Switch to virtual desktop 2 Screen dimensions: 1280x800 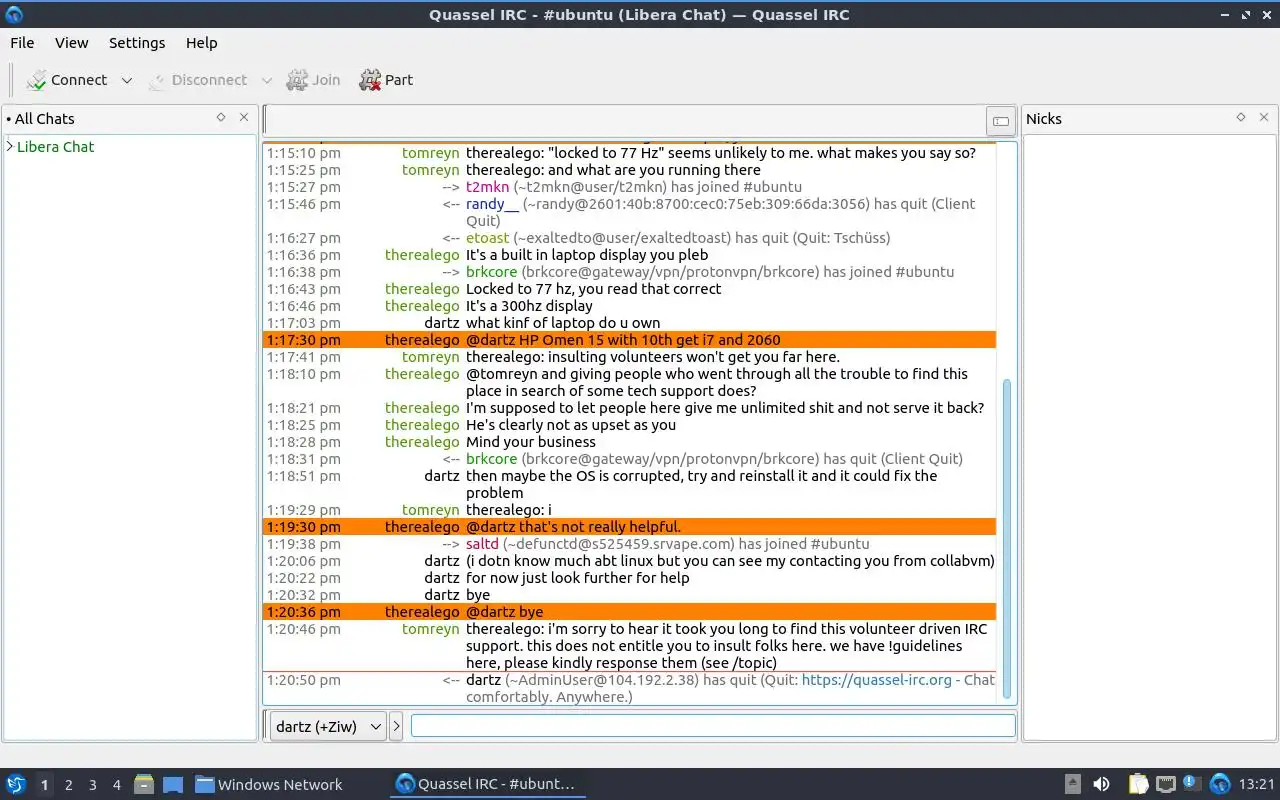click(68, 785)
